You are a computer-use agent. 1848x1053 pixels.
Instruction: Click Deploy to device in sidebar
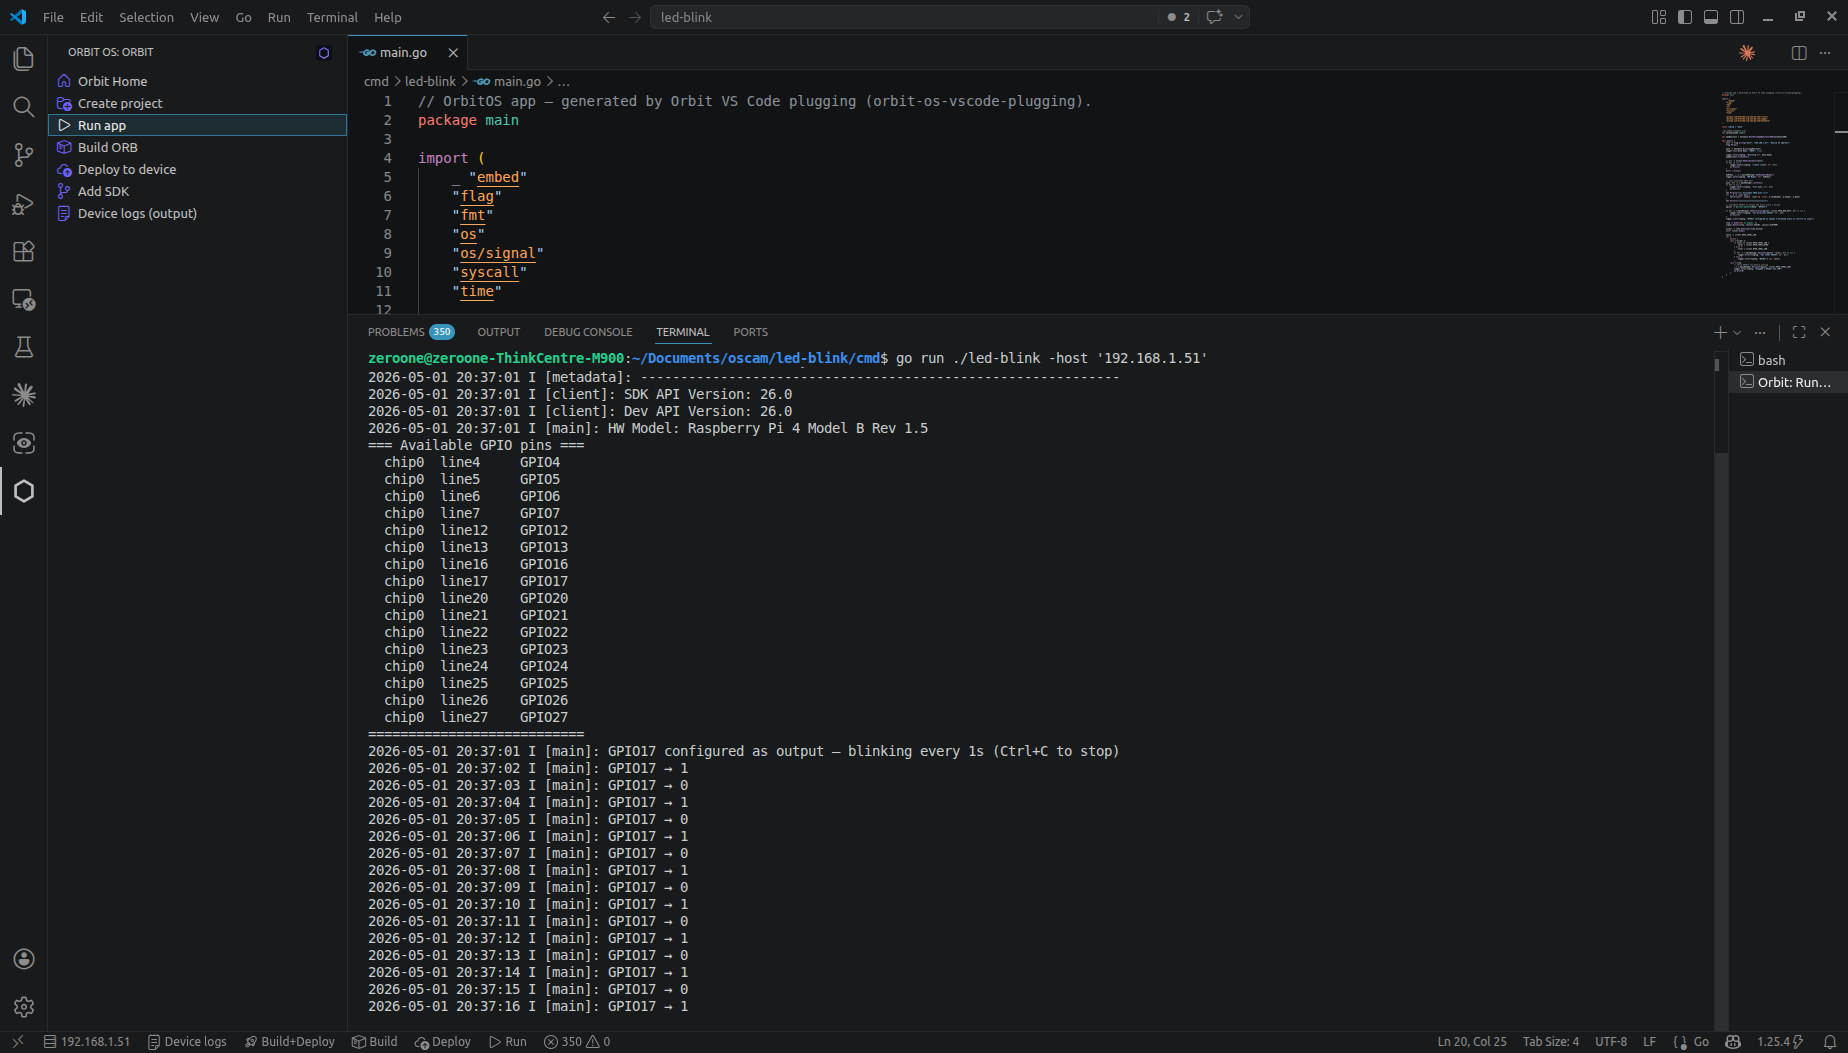tap(197, 169)
